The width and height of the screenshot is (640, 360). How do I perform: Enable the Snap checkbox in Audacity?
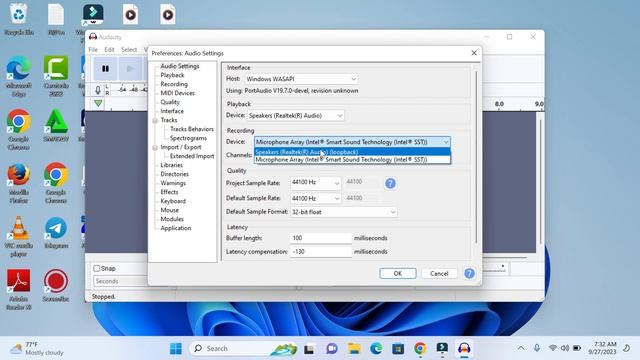tap(97, 268)
